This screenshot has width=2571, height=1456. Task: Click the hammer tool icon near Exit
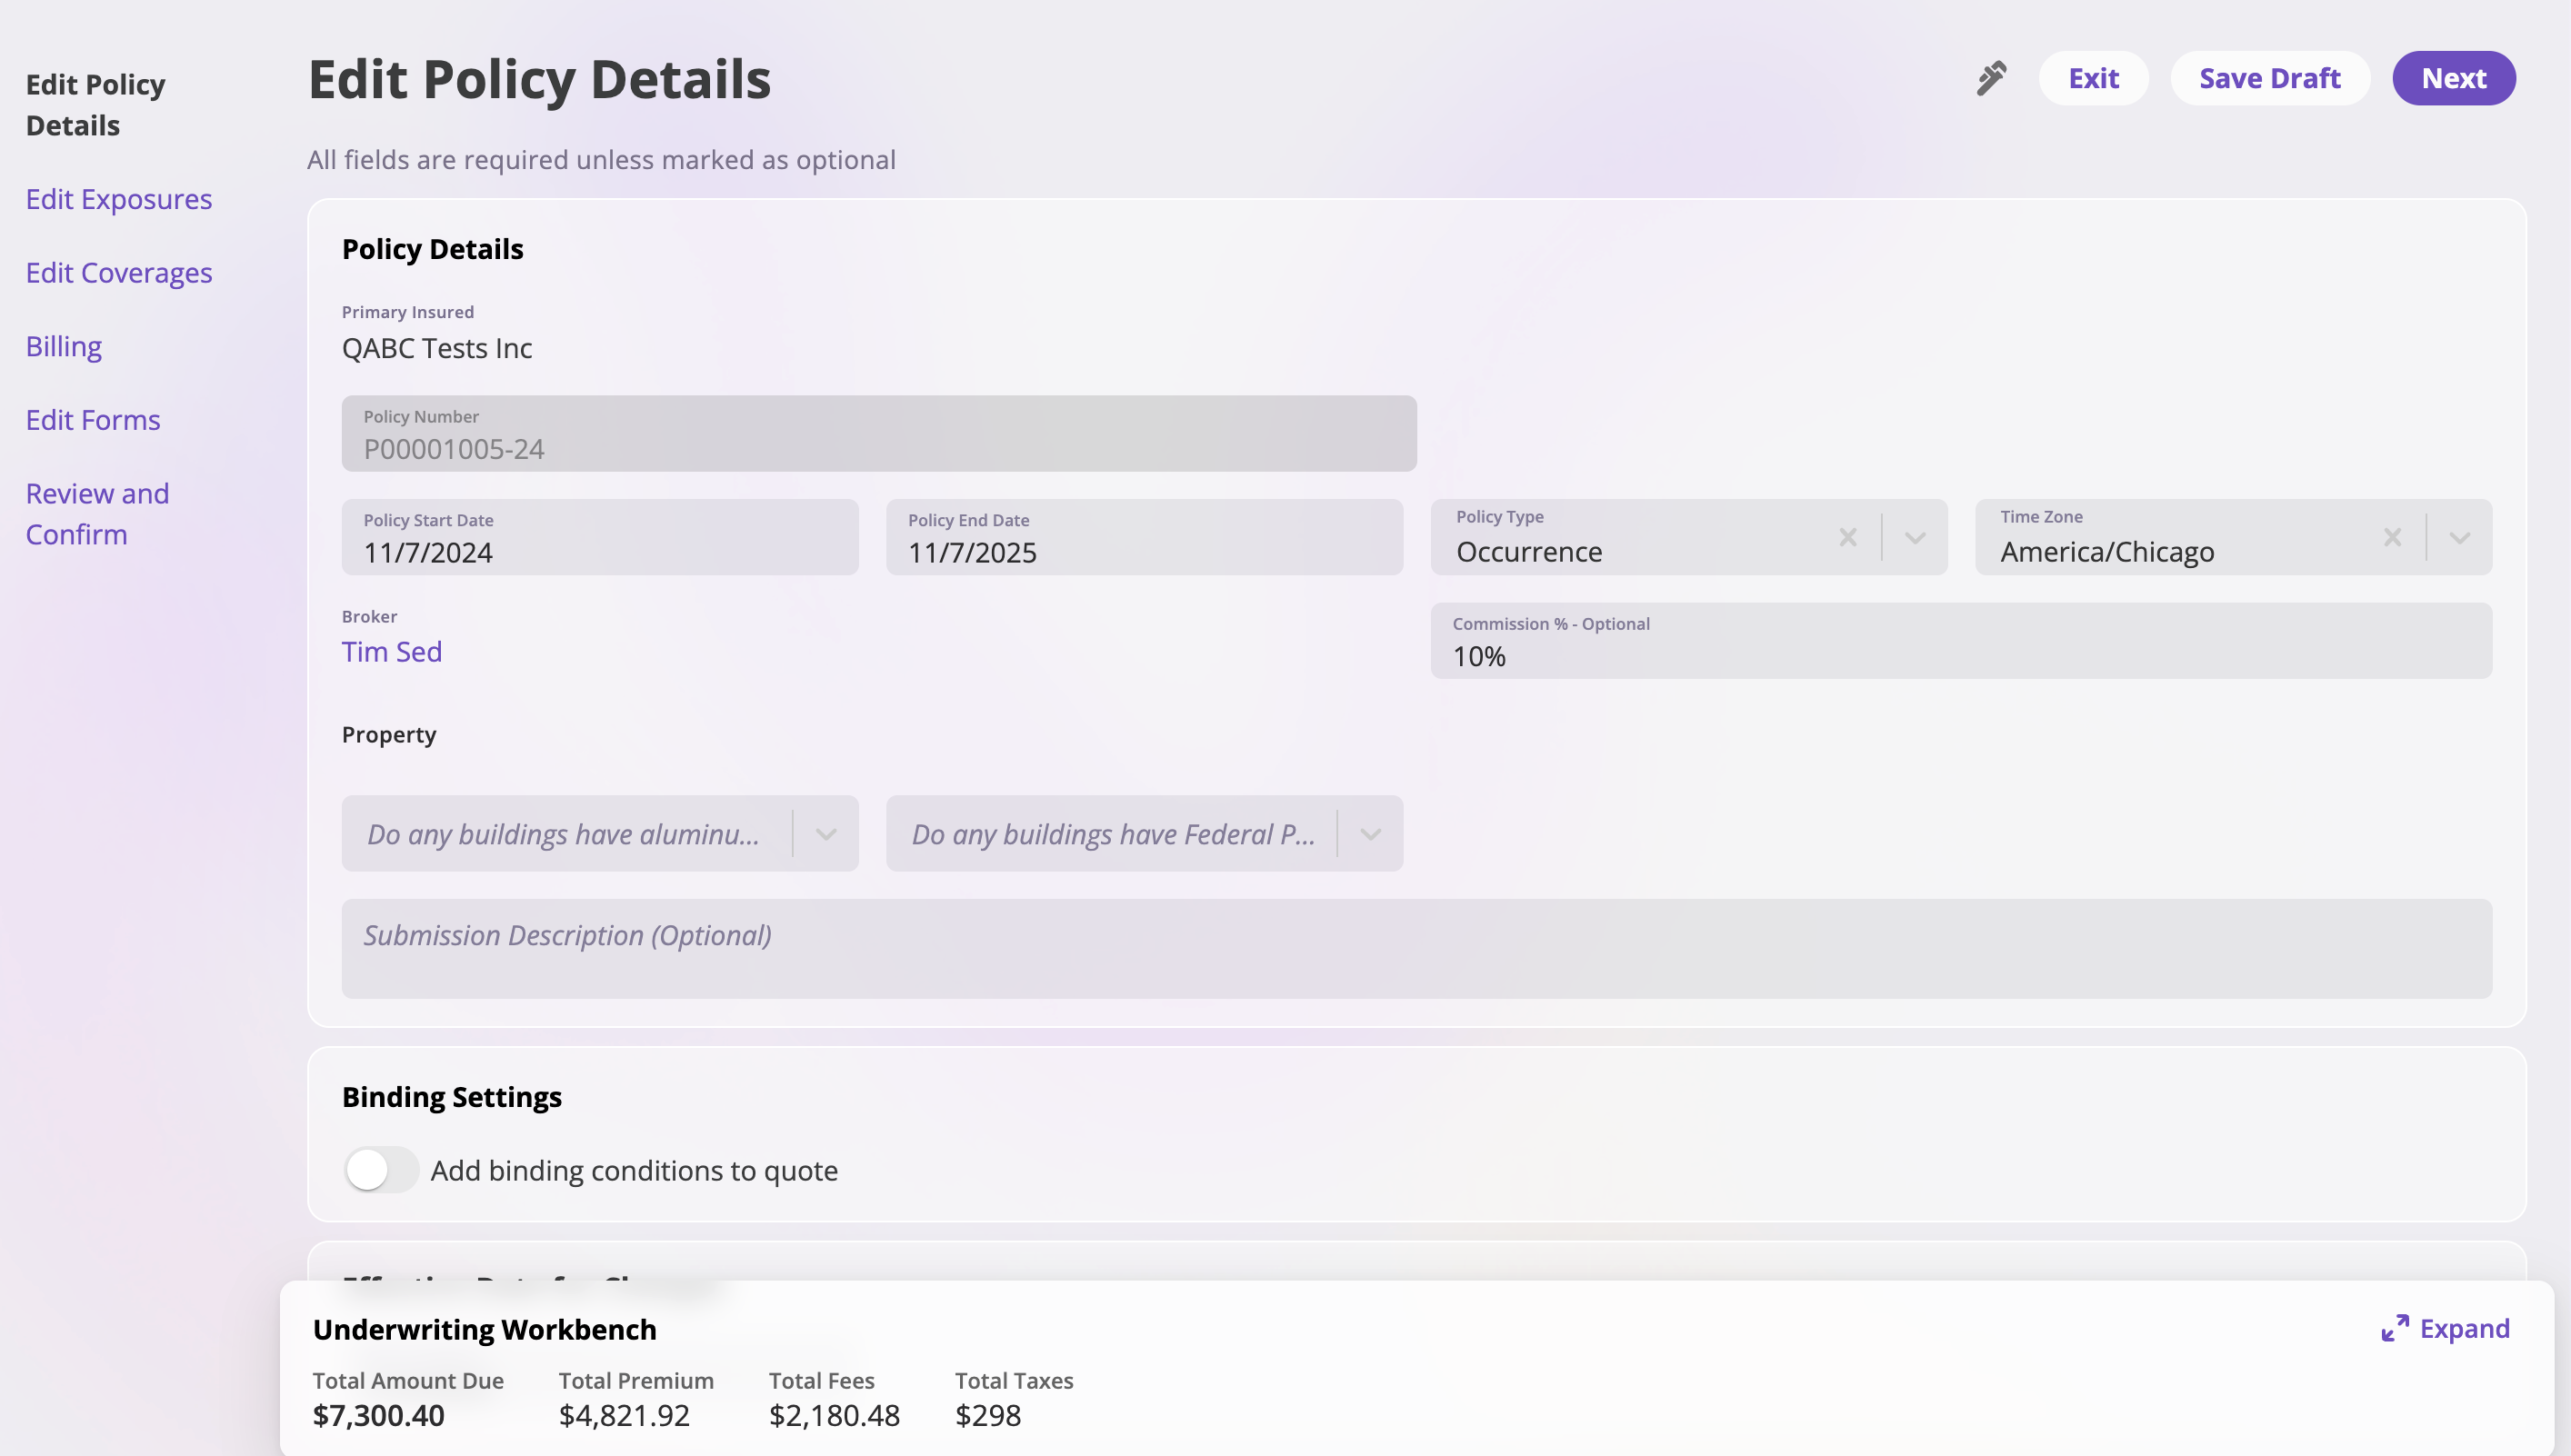click(x=1991, y=78)
